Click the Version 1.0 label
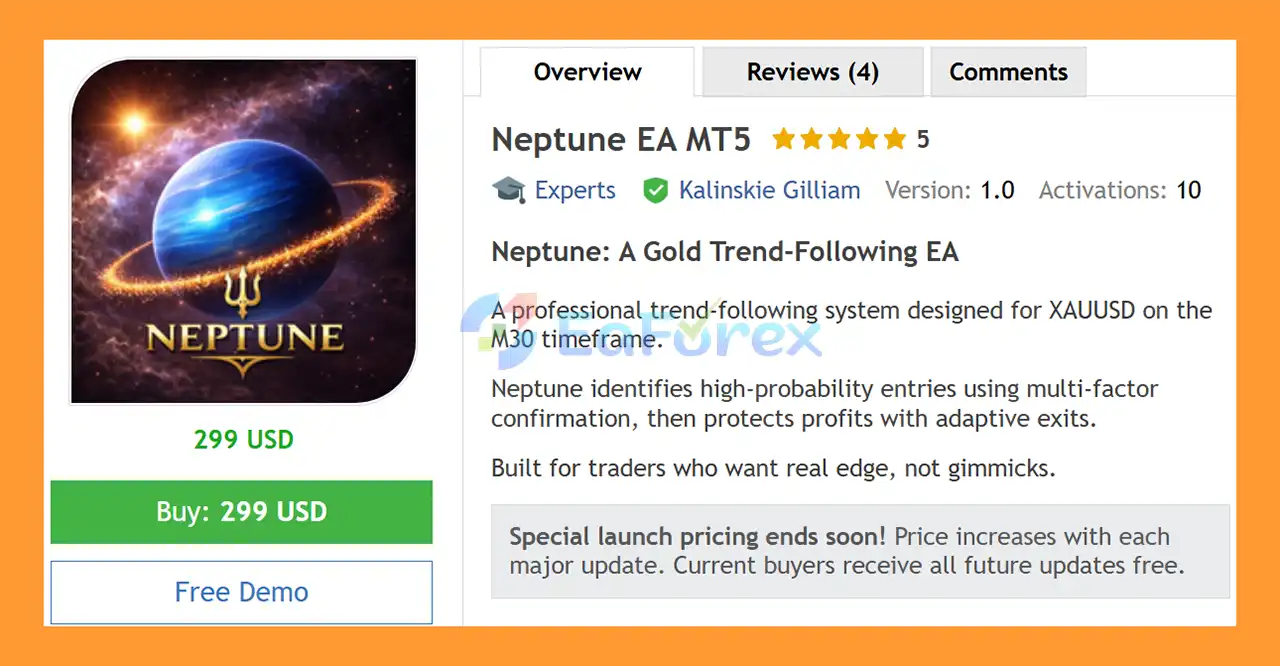This screenshot has height=666, width=1280. point(950,190)
